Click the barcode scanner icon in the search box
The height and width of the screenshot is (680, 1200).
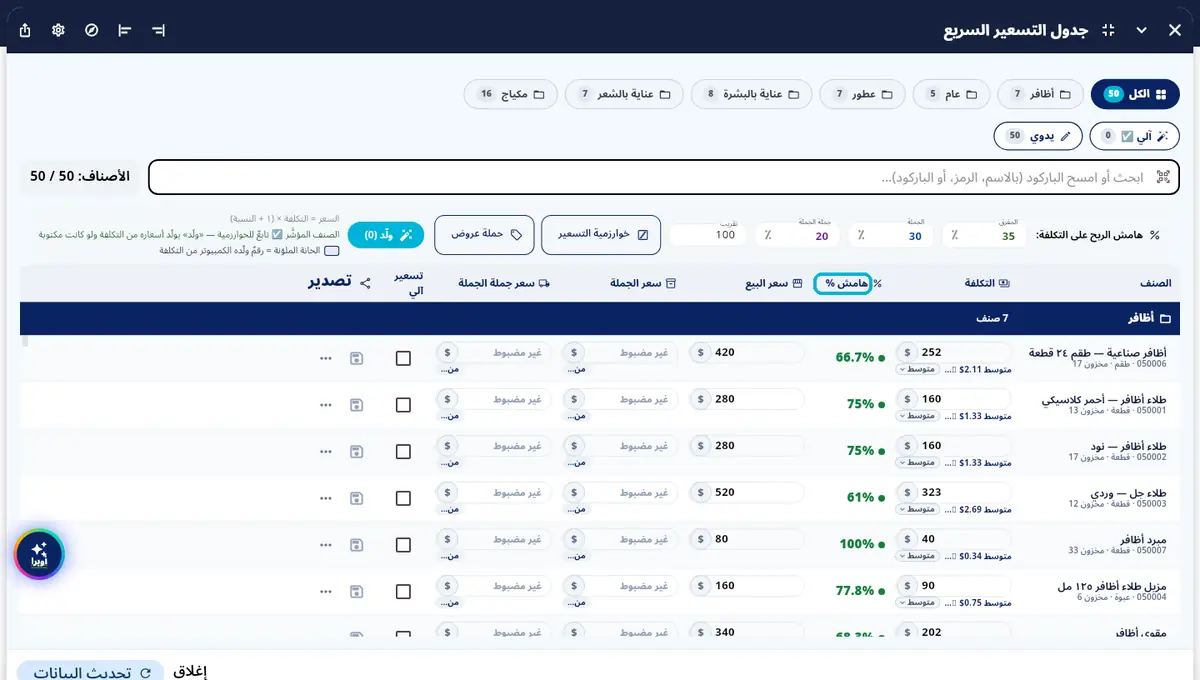(x=1163, y=177)
